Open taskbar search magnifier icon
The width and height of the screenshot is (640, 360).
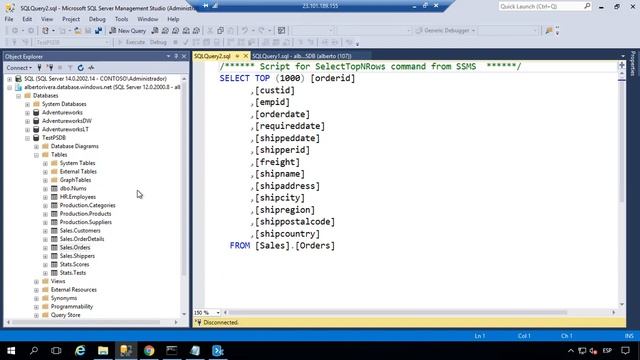click(34, 351)
